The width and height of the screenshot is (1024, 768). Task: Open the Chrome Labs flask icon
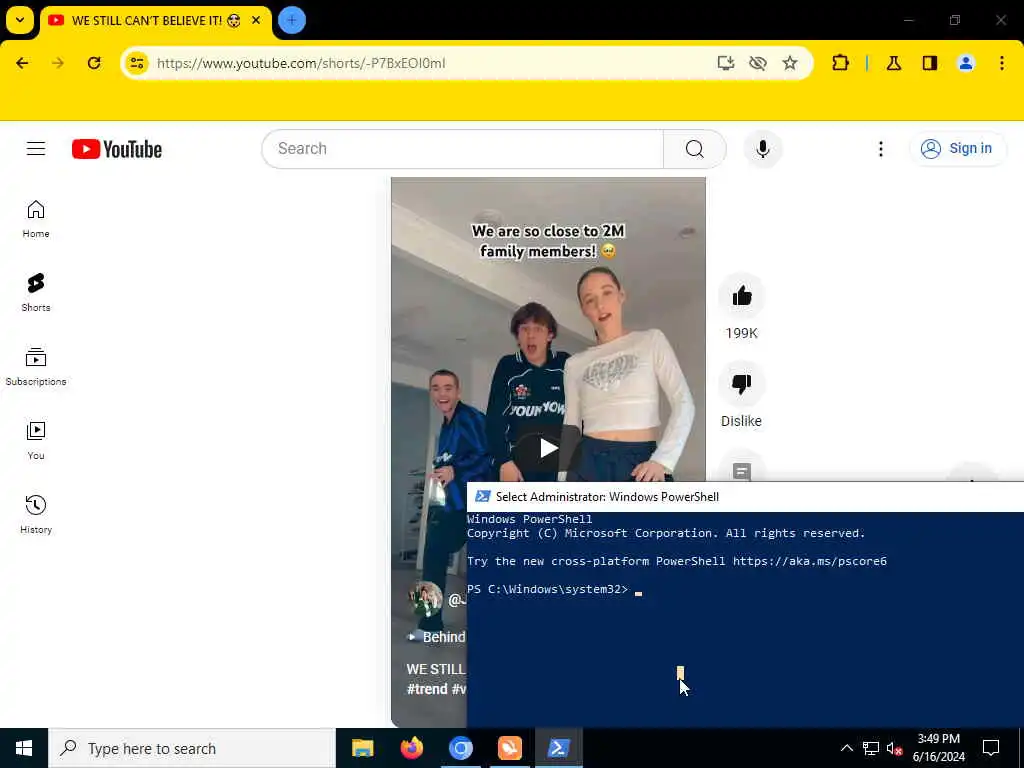coord(894,63)
